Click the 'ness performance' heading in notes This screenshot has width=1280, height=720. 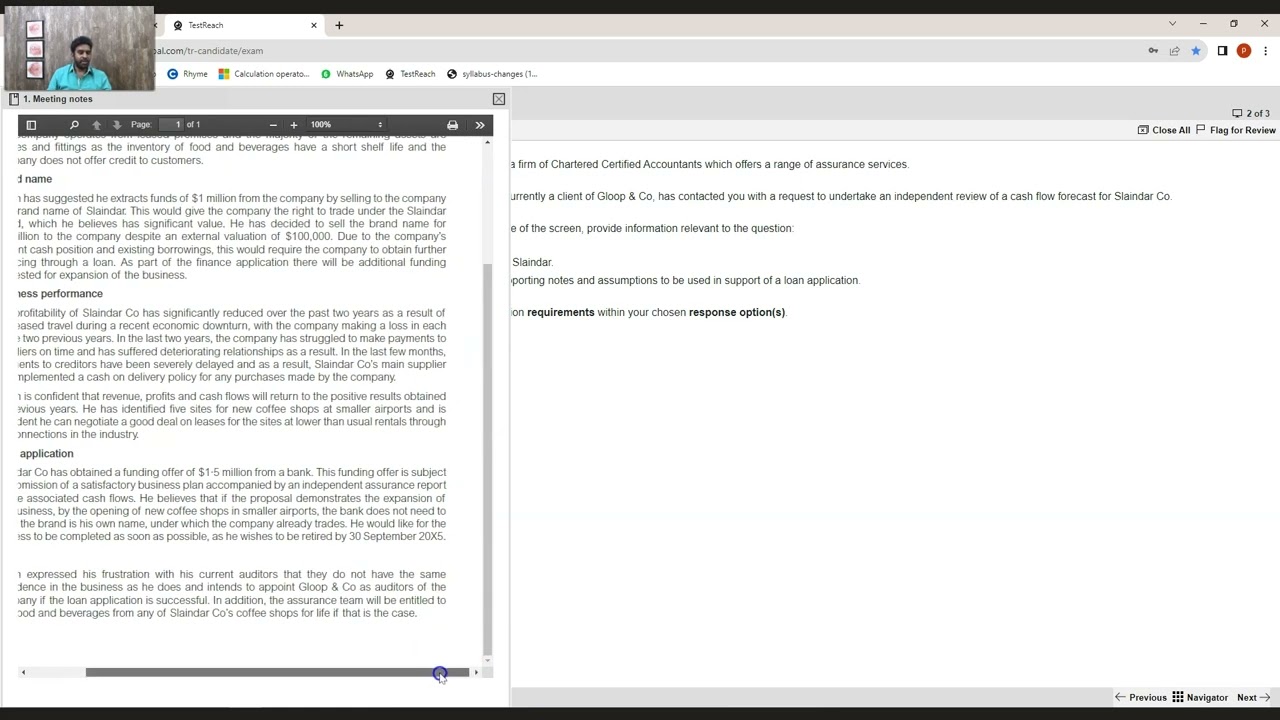(x=60, y=294)
